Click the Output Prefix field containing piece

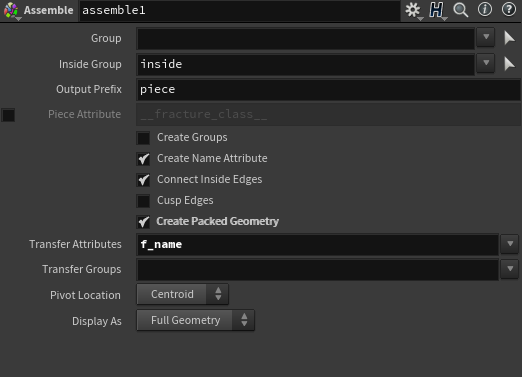pyautogui.click(x=329, y=89)
